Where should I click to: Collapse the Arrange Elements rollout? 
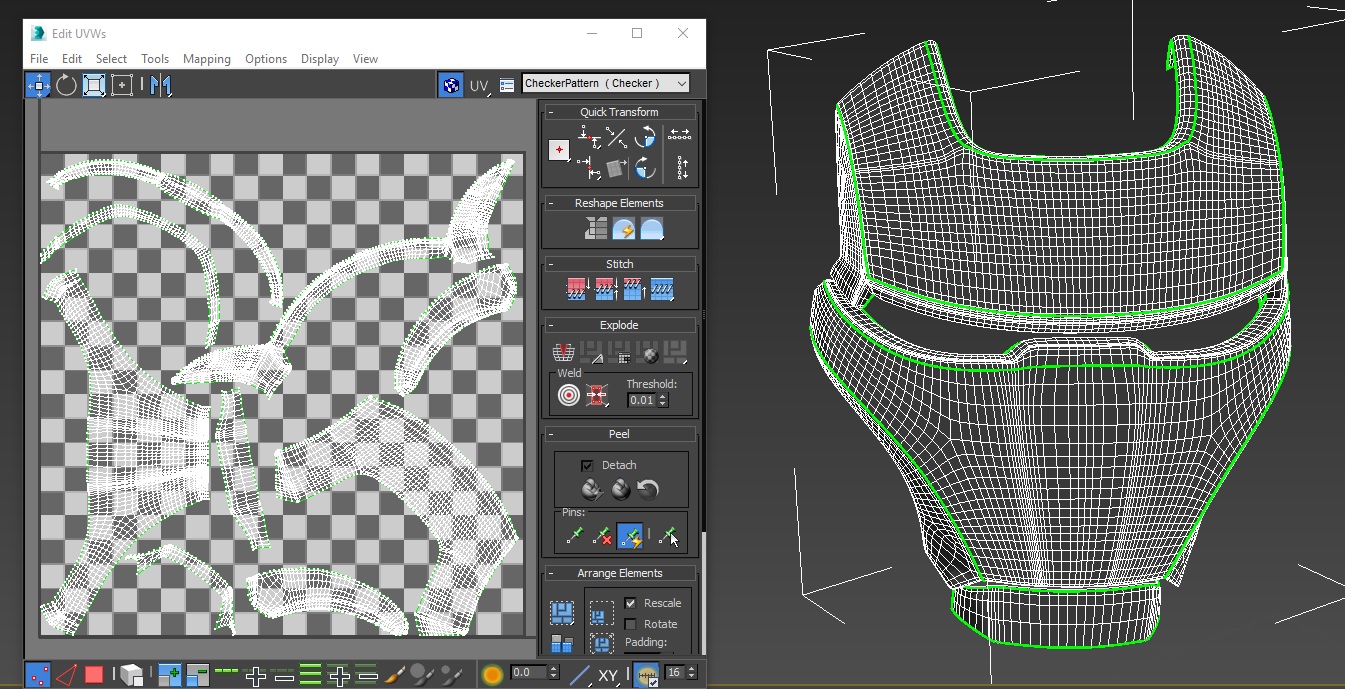pyautogui.click(x=550, y=573)
